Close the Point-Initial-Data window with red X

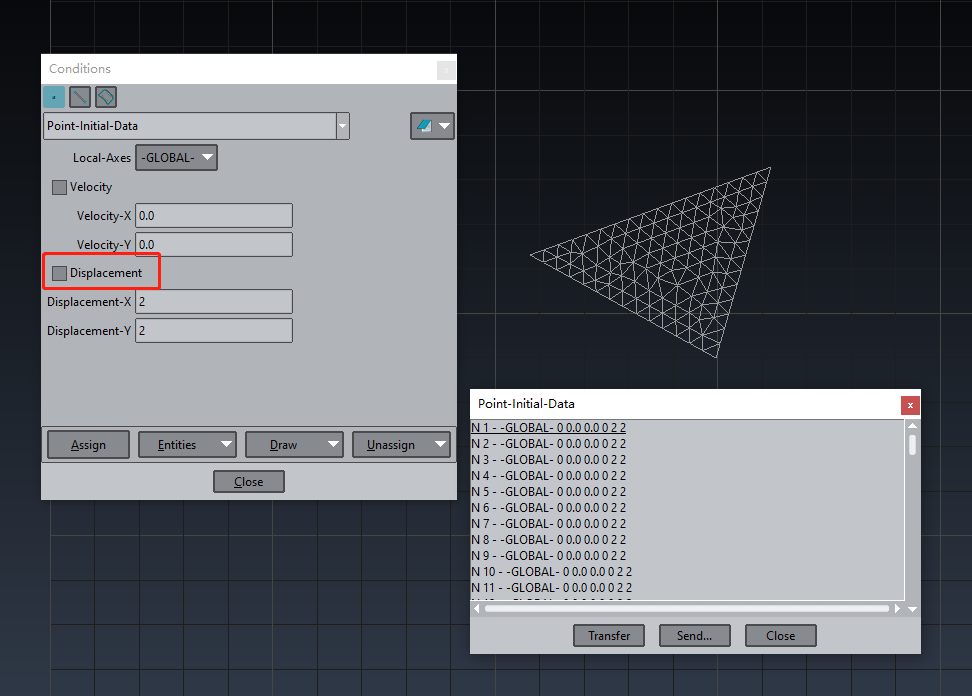[910, 405]
